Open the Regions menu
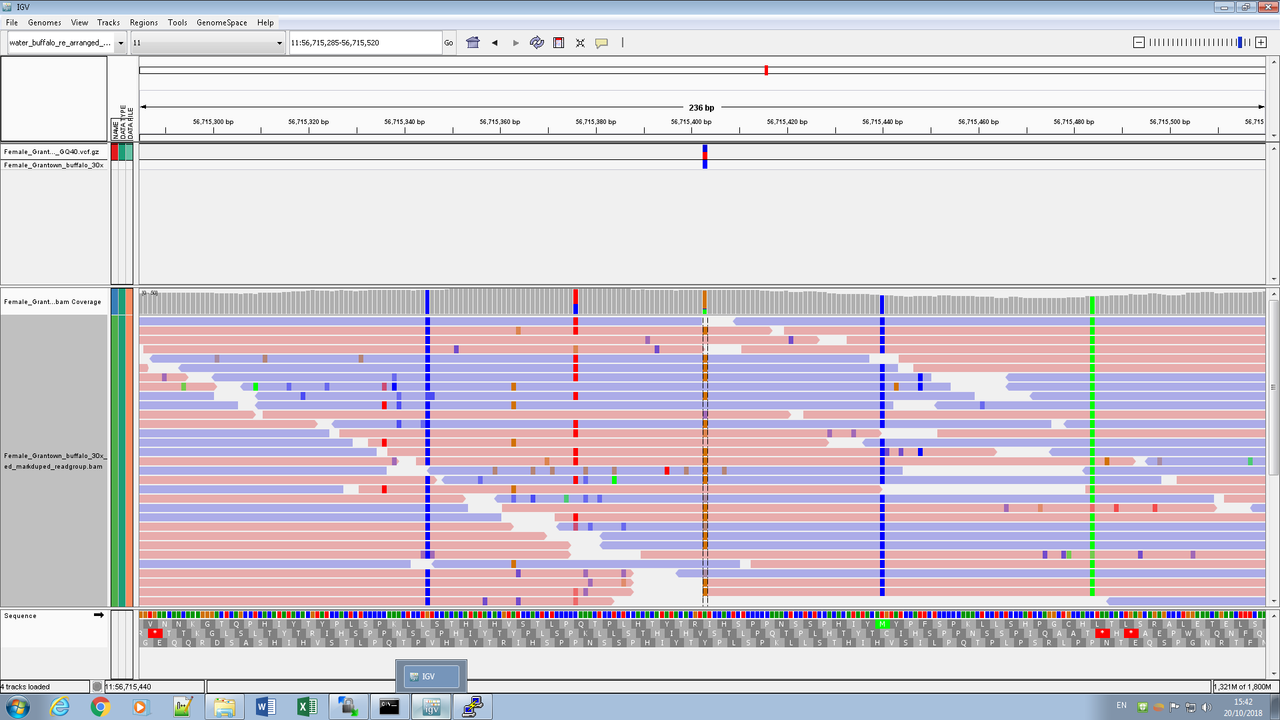Viewport: 1280px width, 720px height. (144, 22)
